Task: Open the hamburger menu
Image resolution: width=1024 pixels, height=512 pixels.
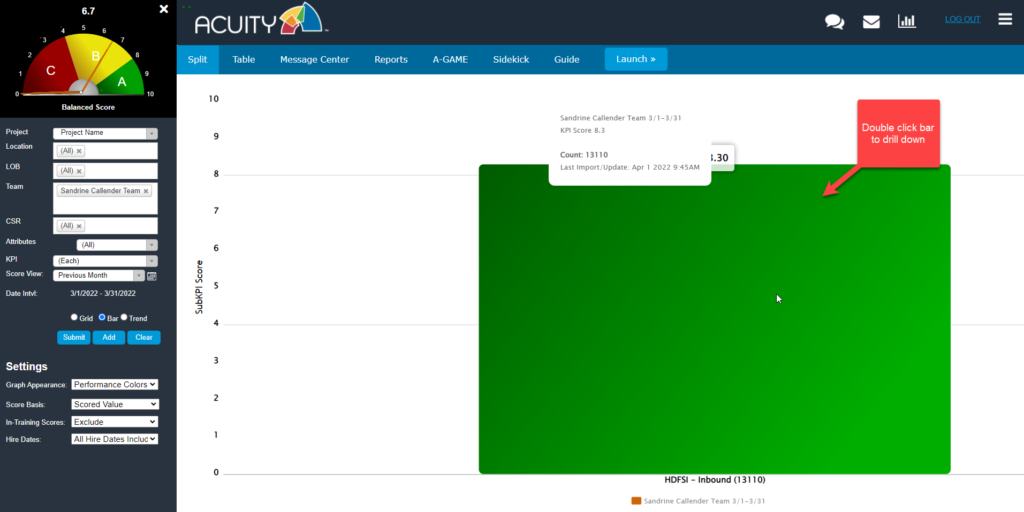Action: coord(1004,19)
